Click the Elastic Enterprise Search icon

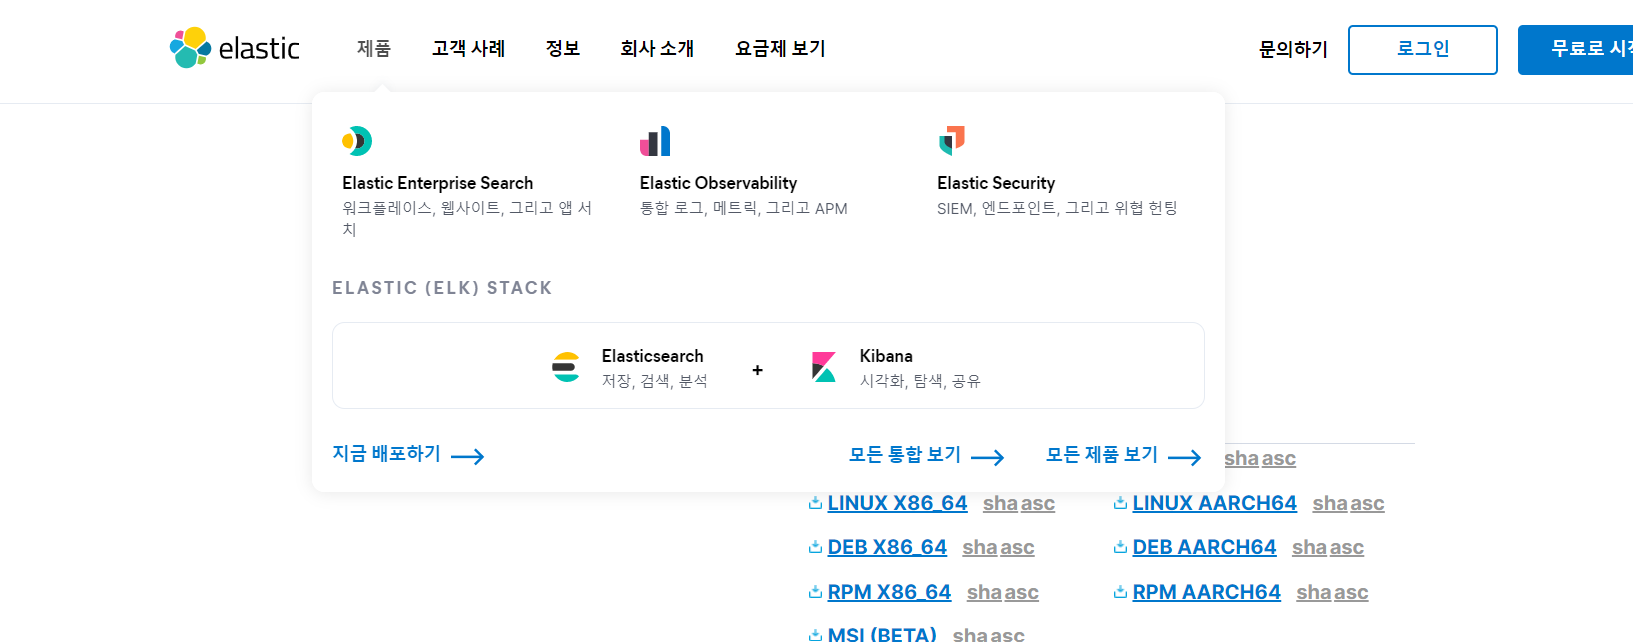click(357, 141)
